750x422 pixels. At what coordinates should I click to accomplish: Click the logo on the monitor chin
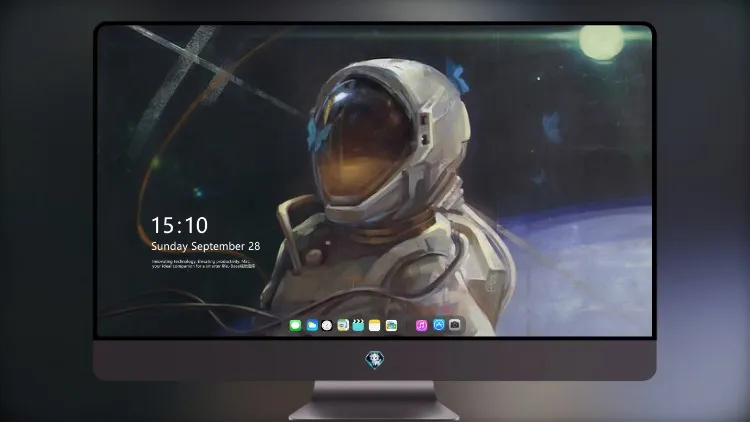tap(375, 360)
